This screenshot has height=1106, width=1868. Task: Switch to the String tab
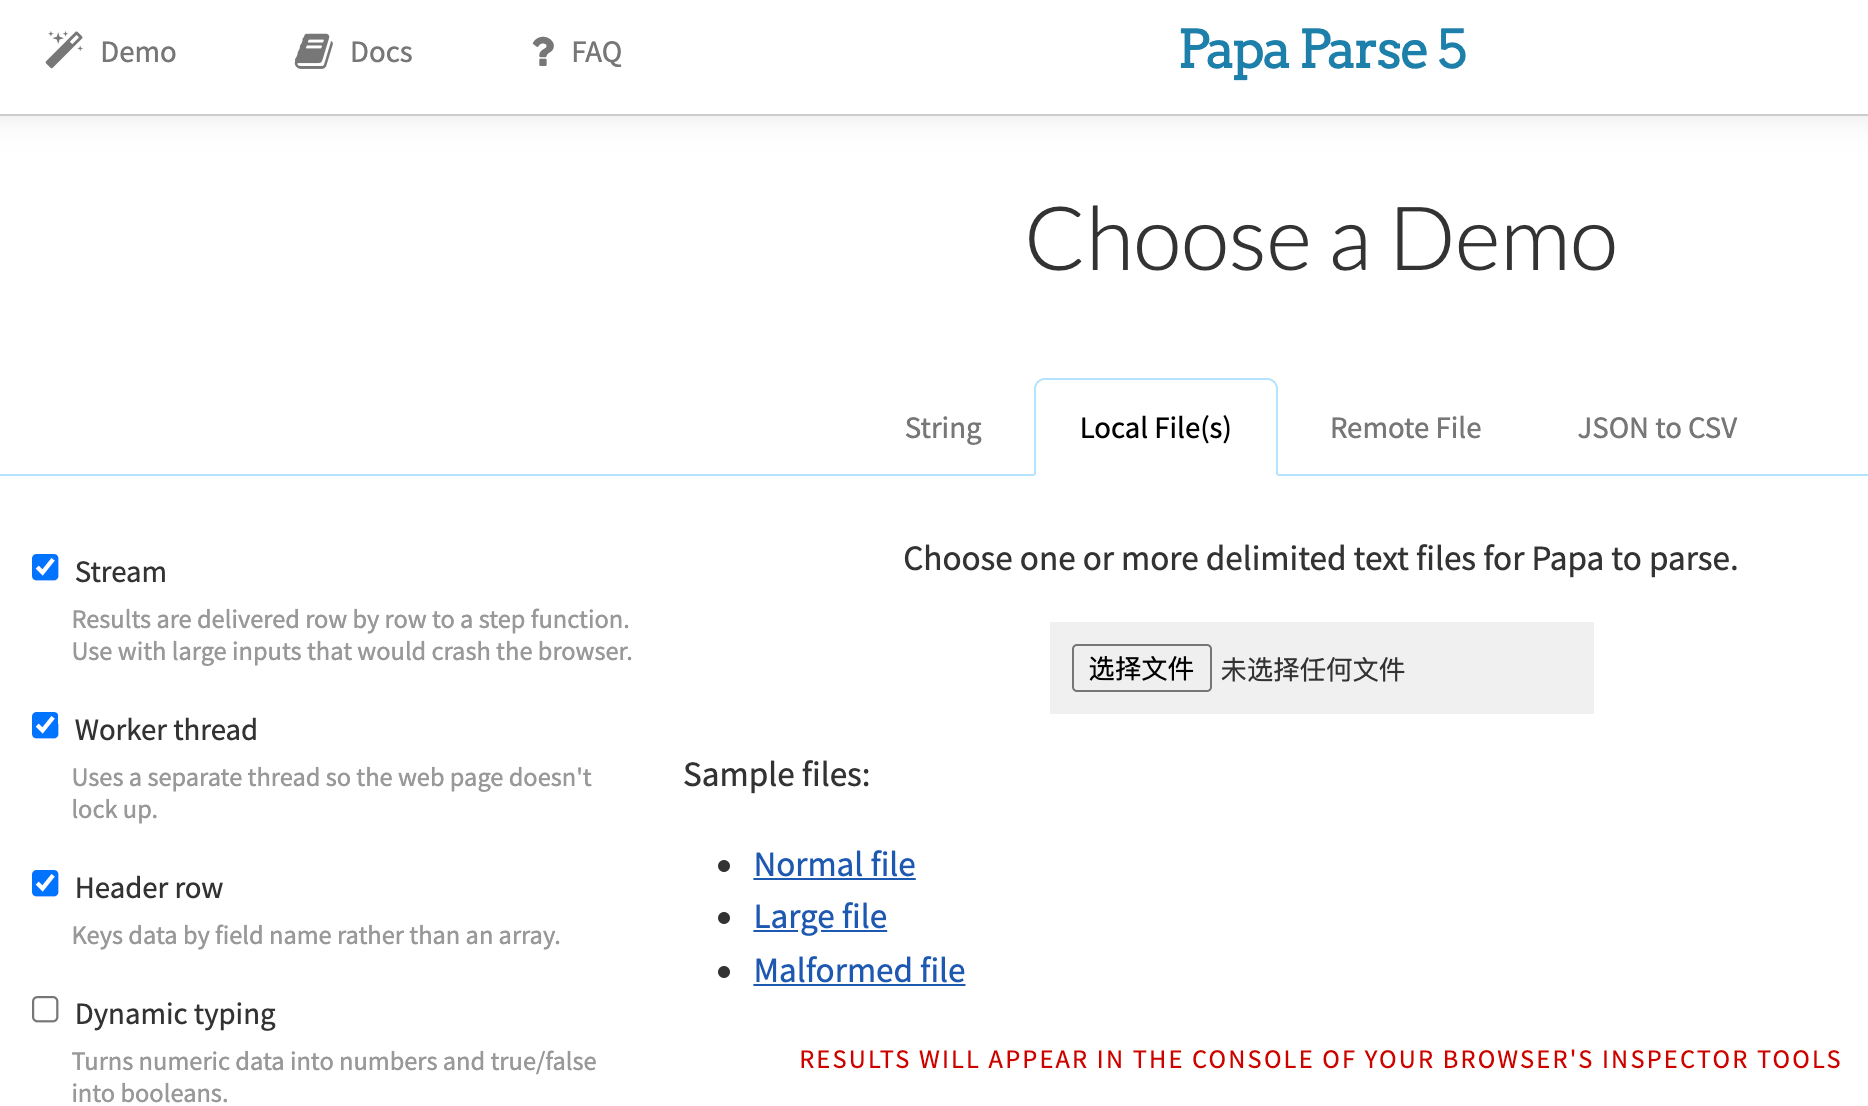pos(943,428)
